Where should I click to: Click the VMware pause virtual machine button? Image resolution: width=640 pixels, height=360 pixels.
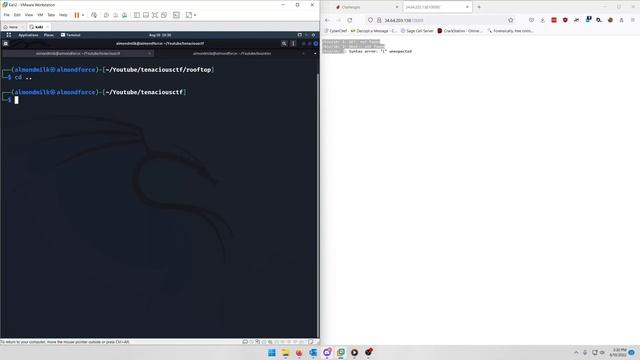pos(77,15)
